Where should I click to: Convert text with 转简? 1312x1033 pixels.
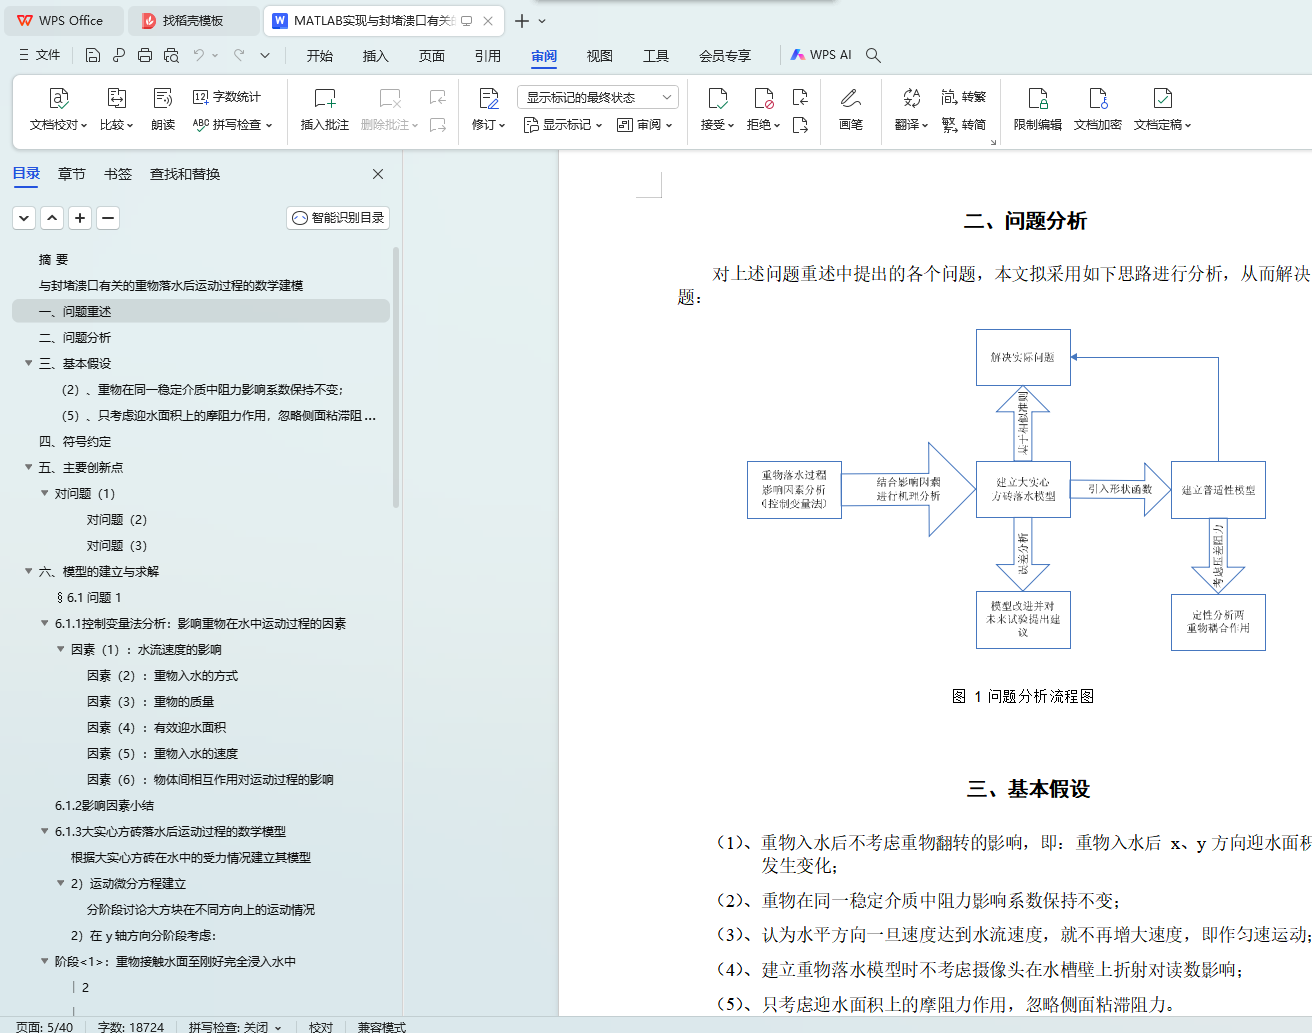point(963,125)
